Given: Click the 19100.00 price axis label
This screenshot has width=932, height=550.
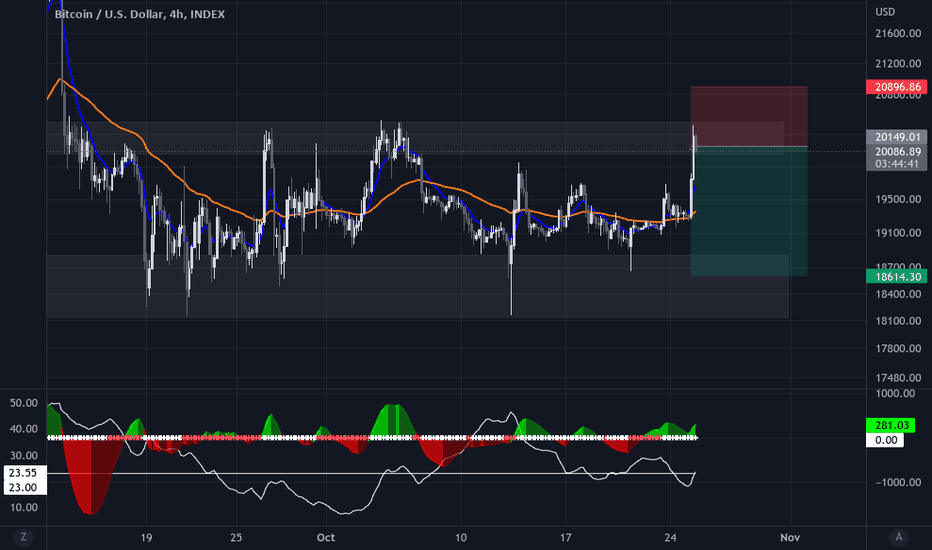Looking at the screenshot, I should coord(898,233).
